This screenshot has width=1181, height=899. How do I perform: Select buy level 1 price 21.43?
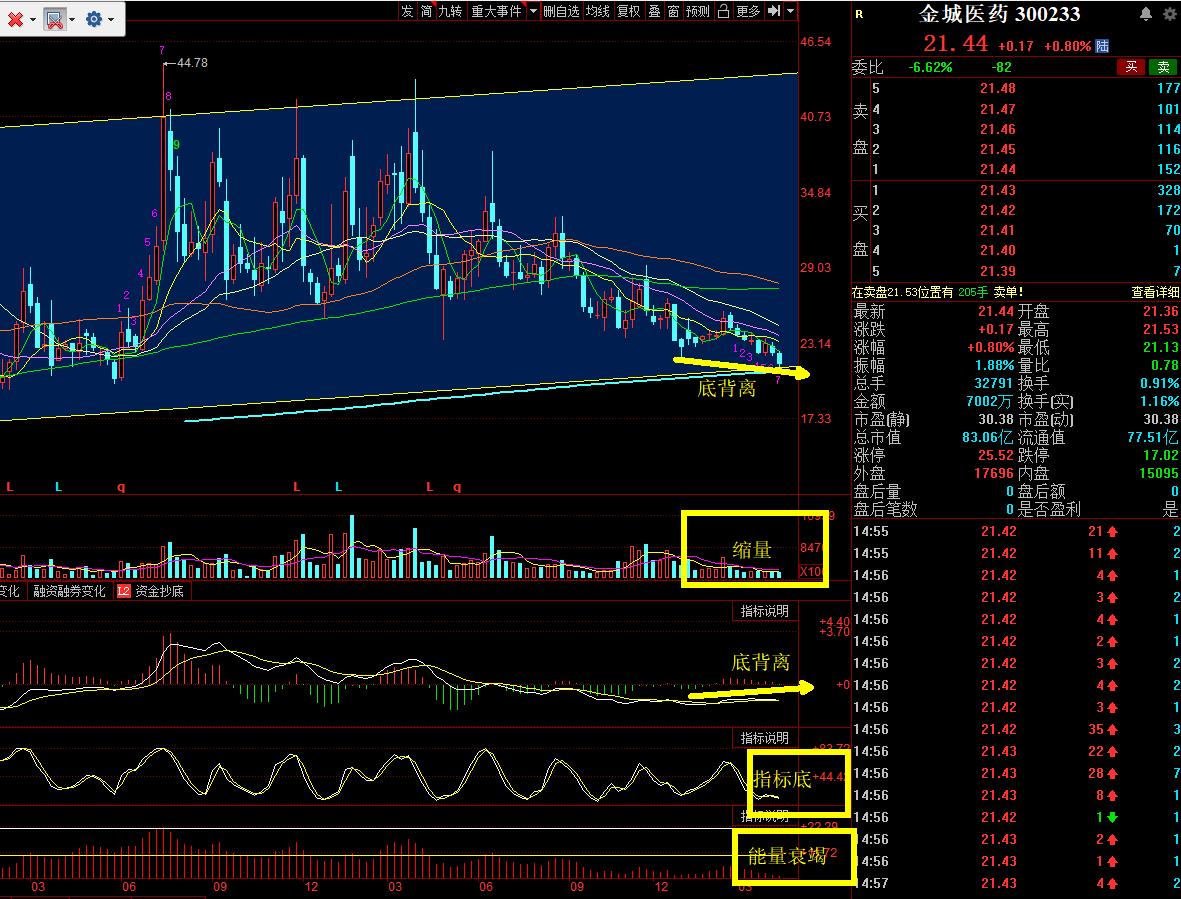(998, 190)
